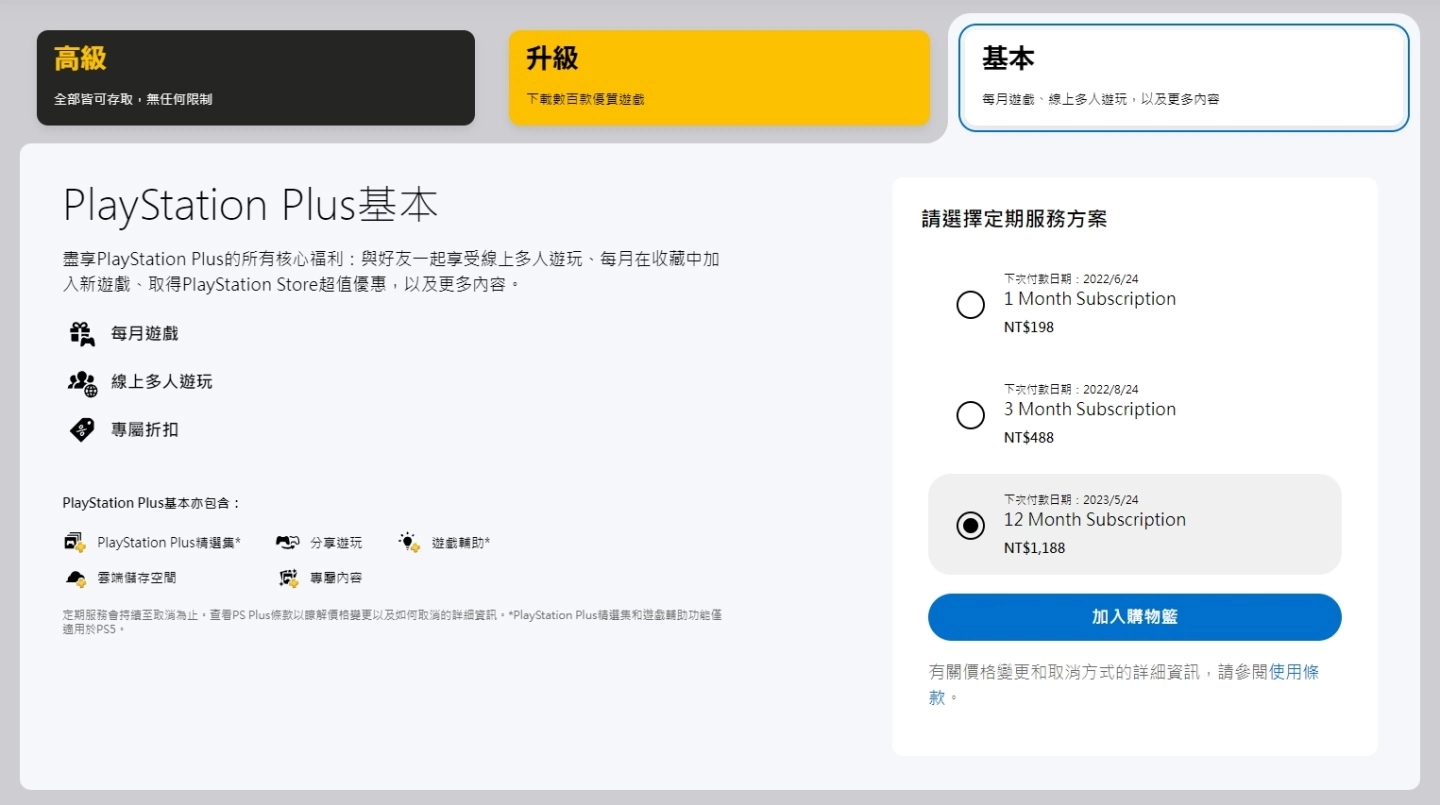1440x805 pixels.
Task: Open the 基本 tier tab
Action: click(1182, 77)
